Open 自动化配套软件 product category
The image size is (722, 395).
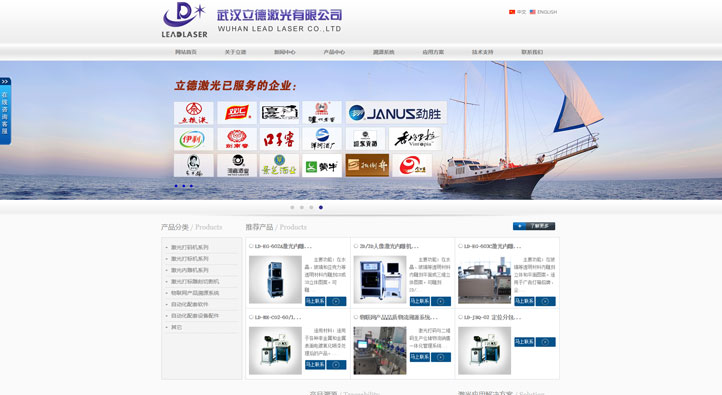point(190,304)
